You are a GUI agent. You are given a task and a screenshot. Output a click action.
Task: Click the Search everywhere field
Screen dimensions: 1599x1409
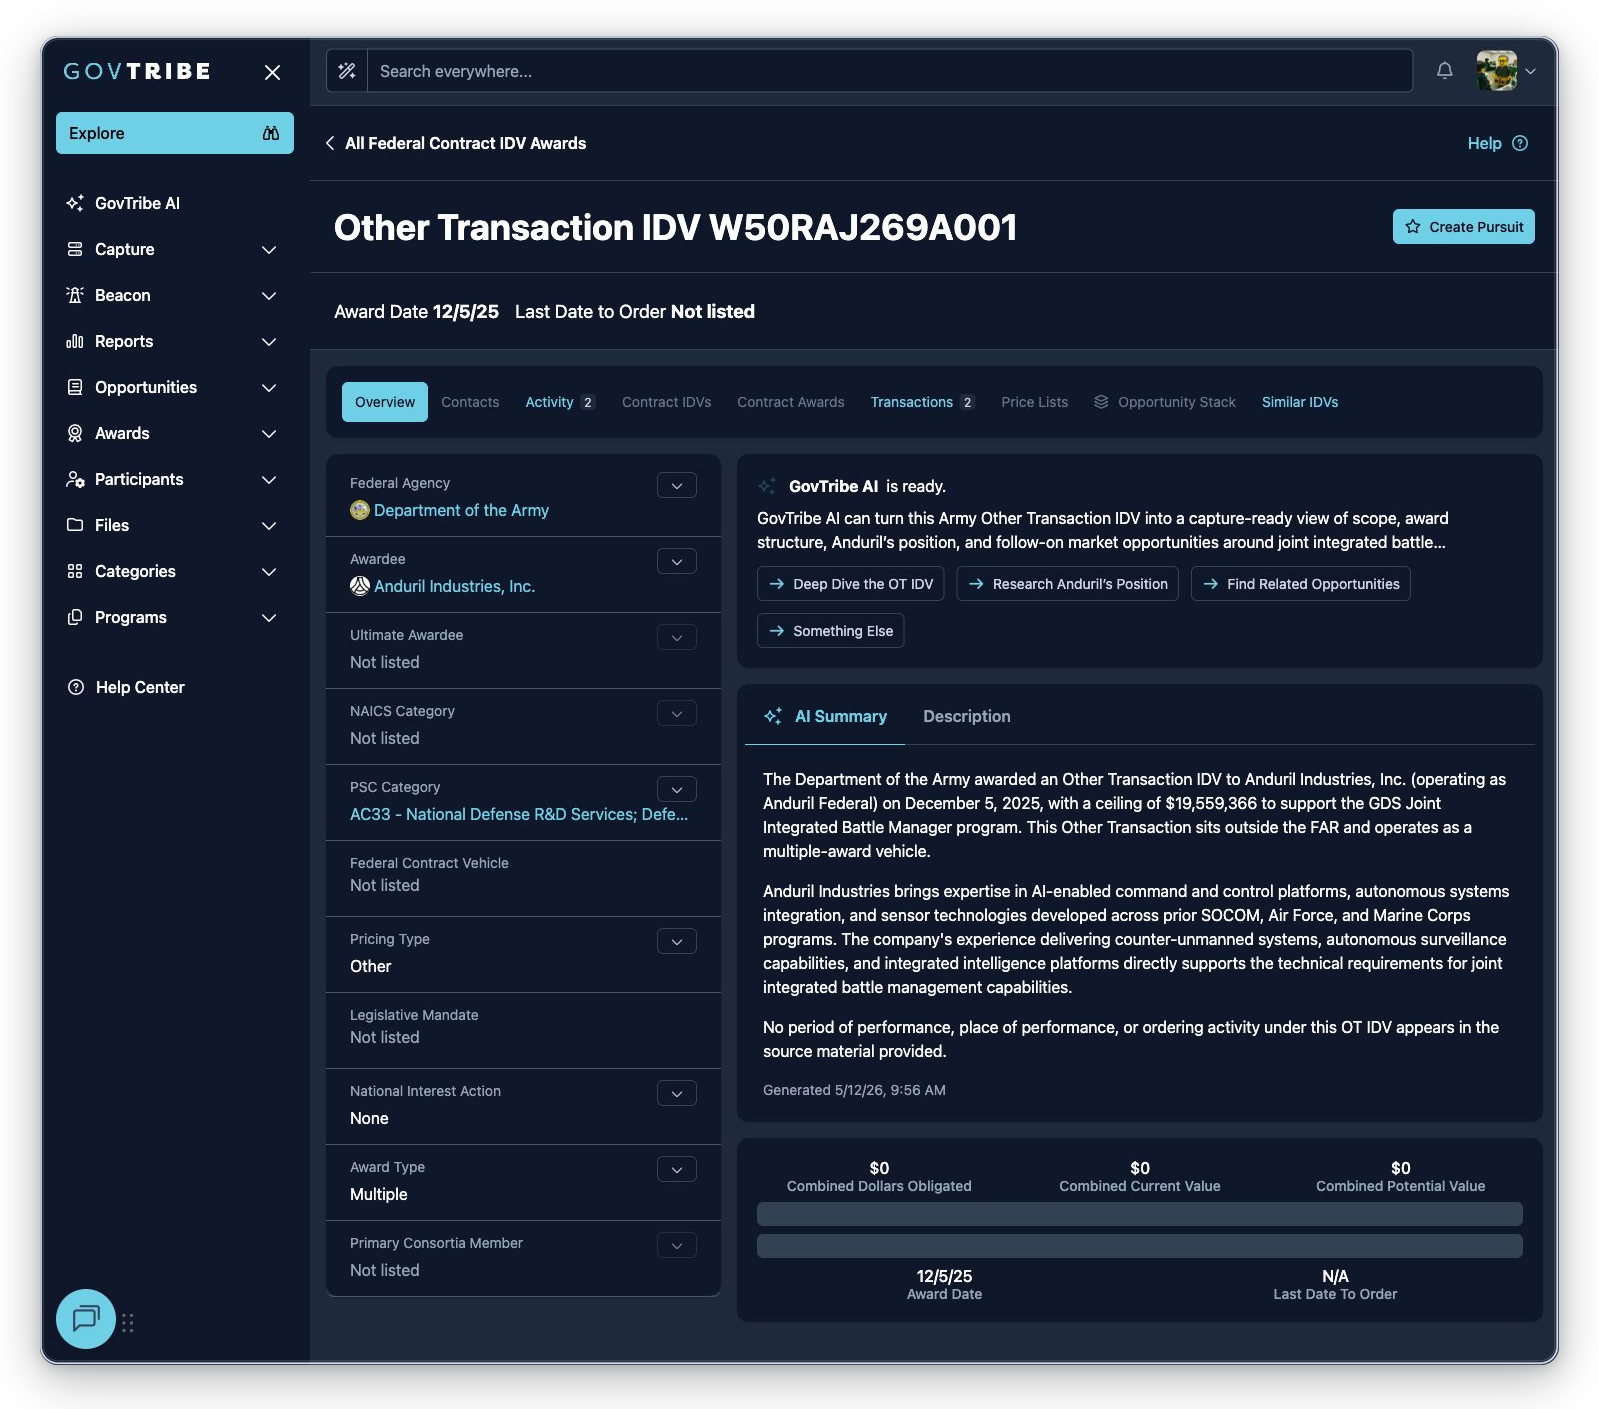[x=890, y=71]
